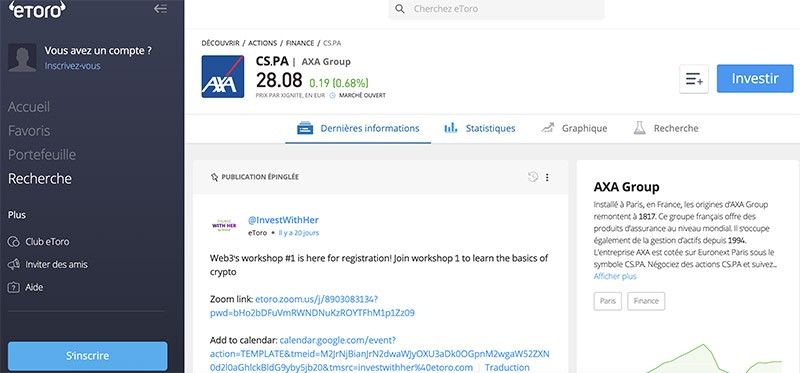The width and height of the screenshot is (800, 373).
Task: Go to ACTIONS breadcrumb
Action: tap(263, 43)
